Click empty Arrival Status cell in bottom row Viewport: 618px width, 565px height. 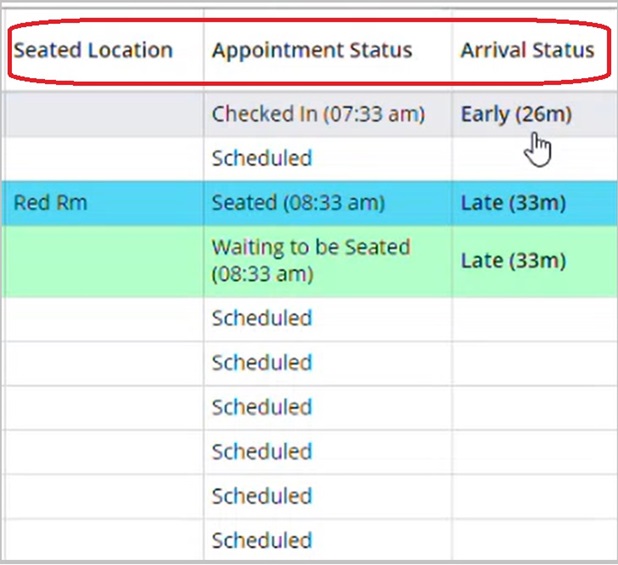coord(530,541)
